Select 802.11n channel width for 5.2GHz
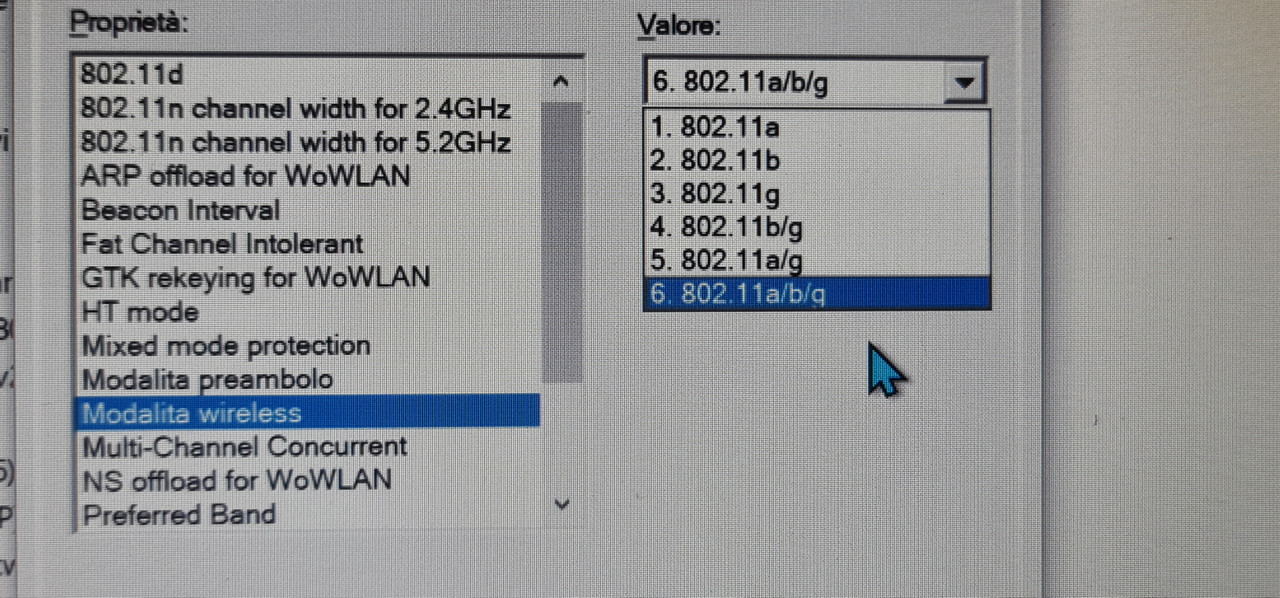The image size is (1280, 598). (x=308, y=141)
